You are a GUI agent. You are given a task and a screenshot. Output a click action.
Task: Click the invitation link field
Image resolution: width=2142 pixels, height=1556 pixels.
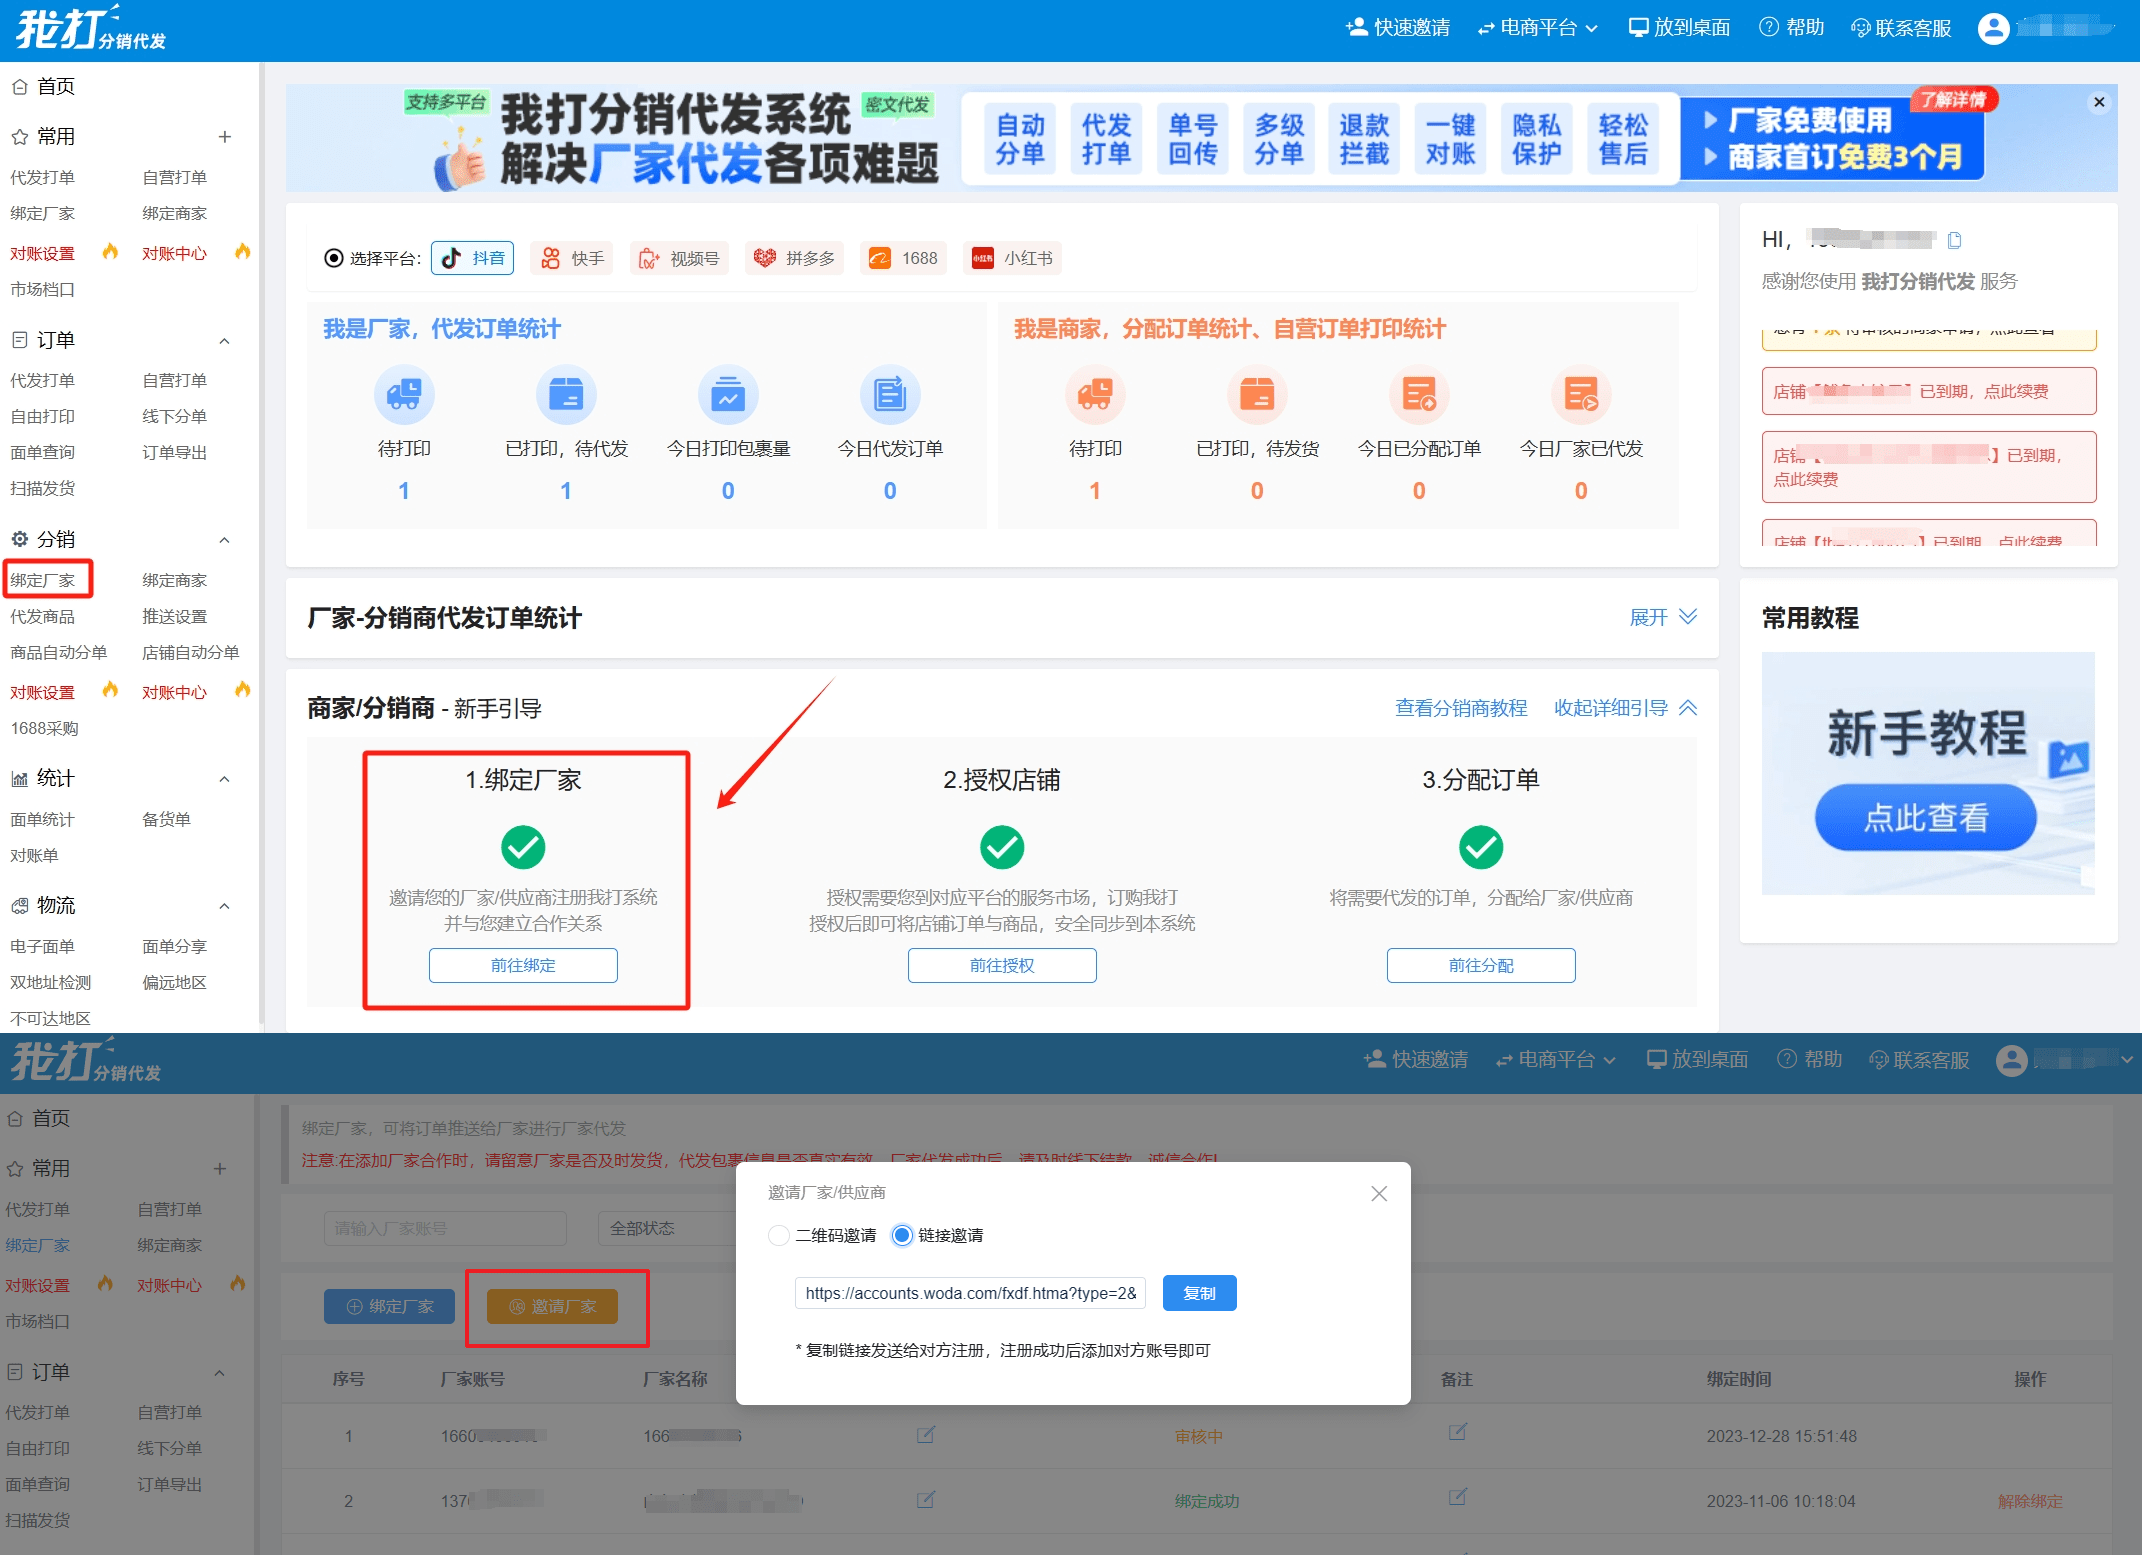[971, 1293]
